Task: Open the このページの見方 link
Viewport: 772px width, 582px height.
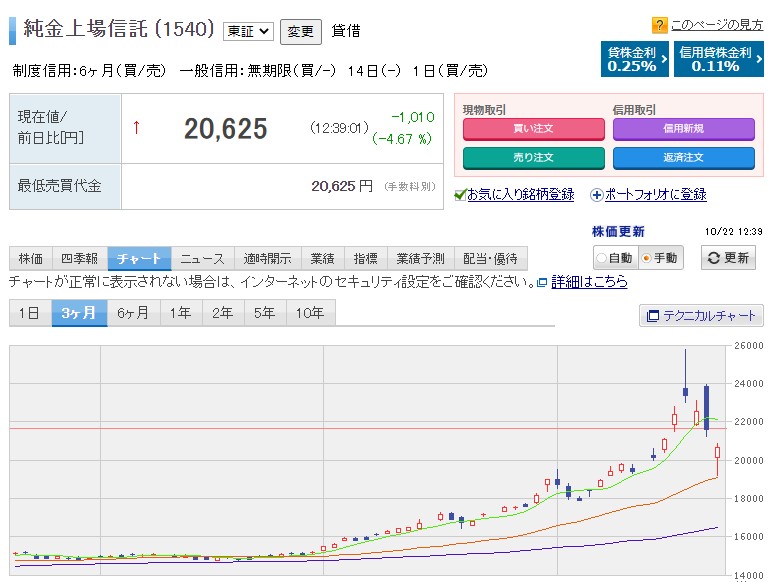Action: 717,25
